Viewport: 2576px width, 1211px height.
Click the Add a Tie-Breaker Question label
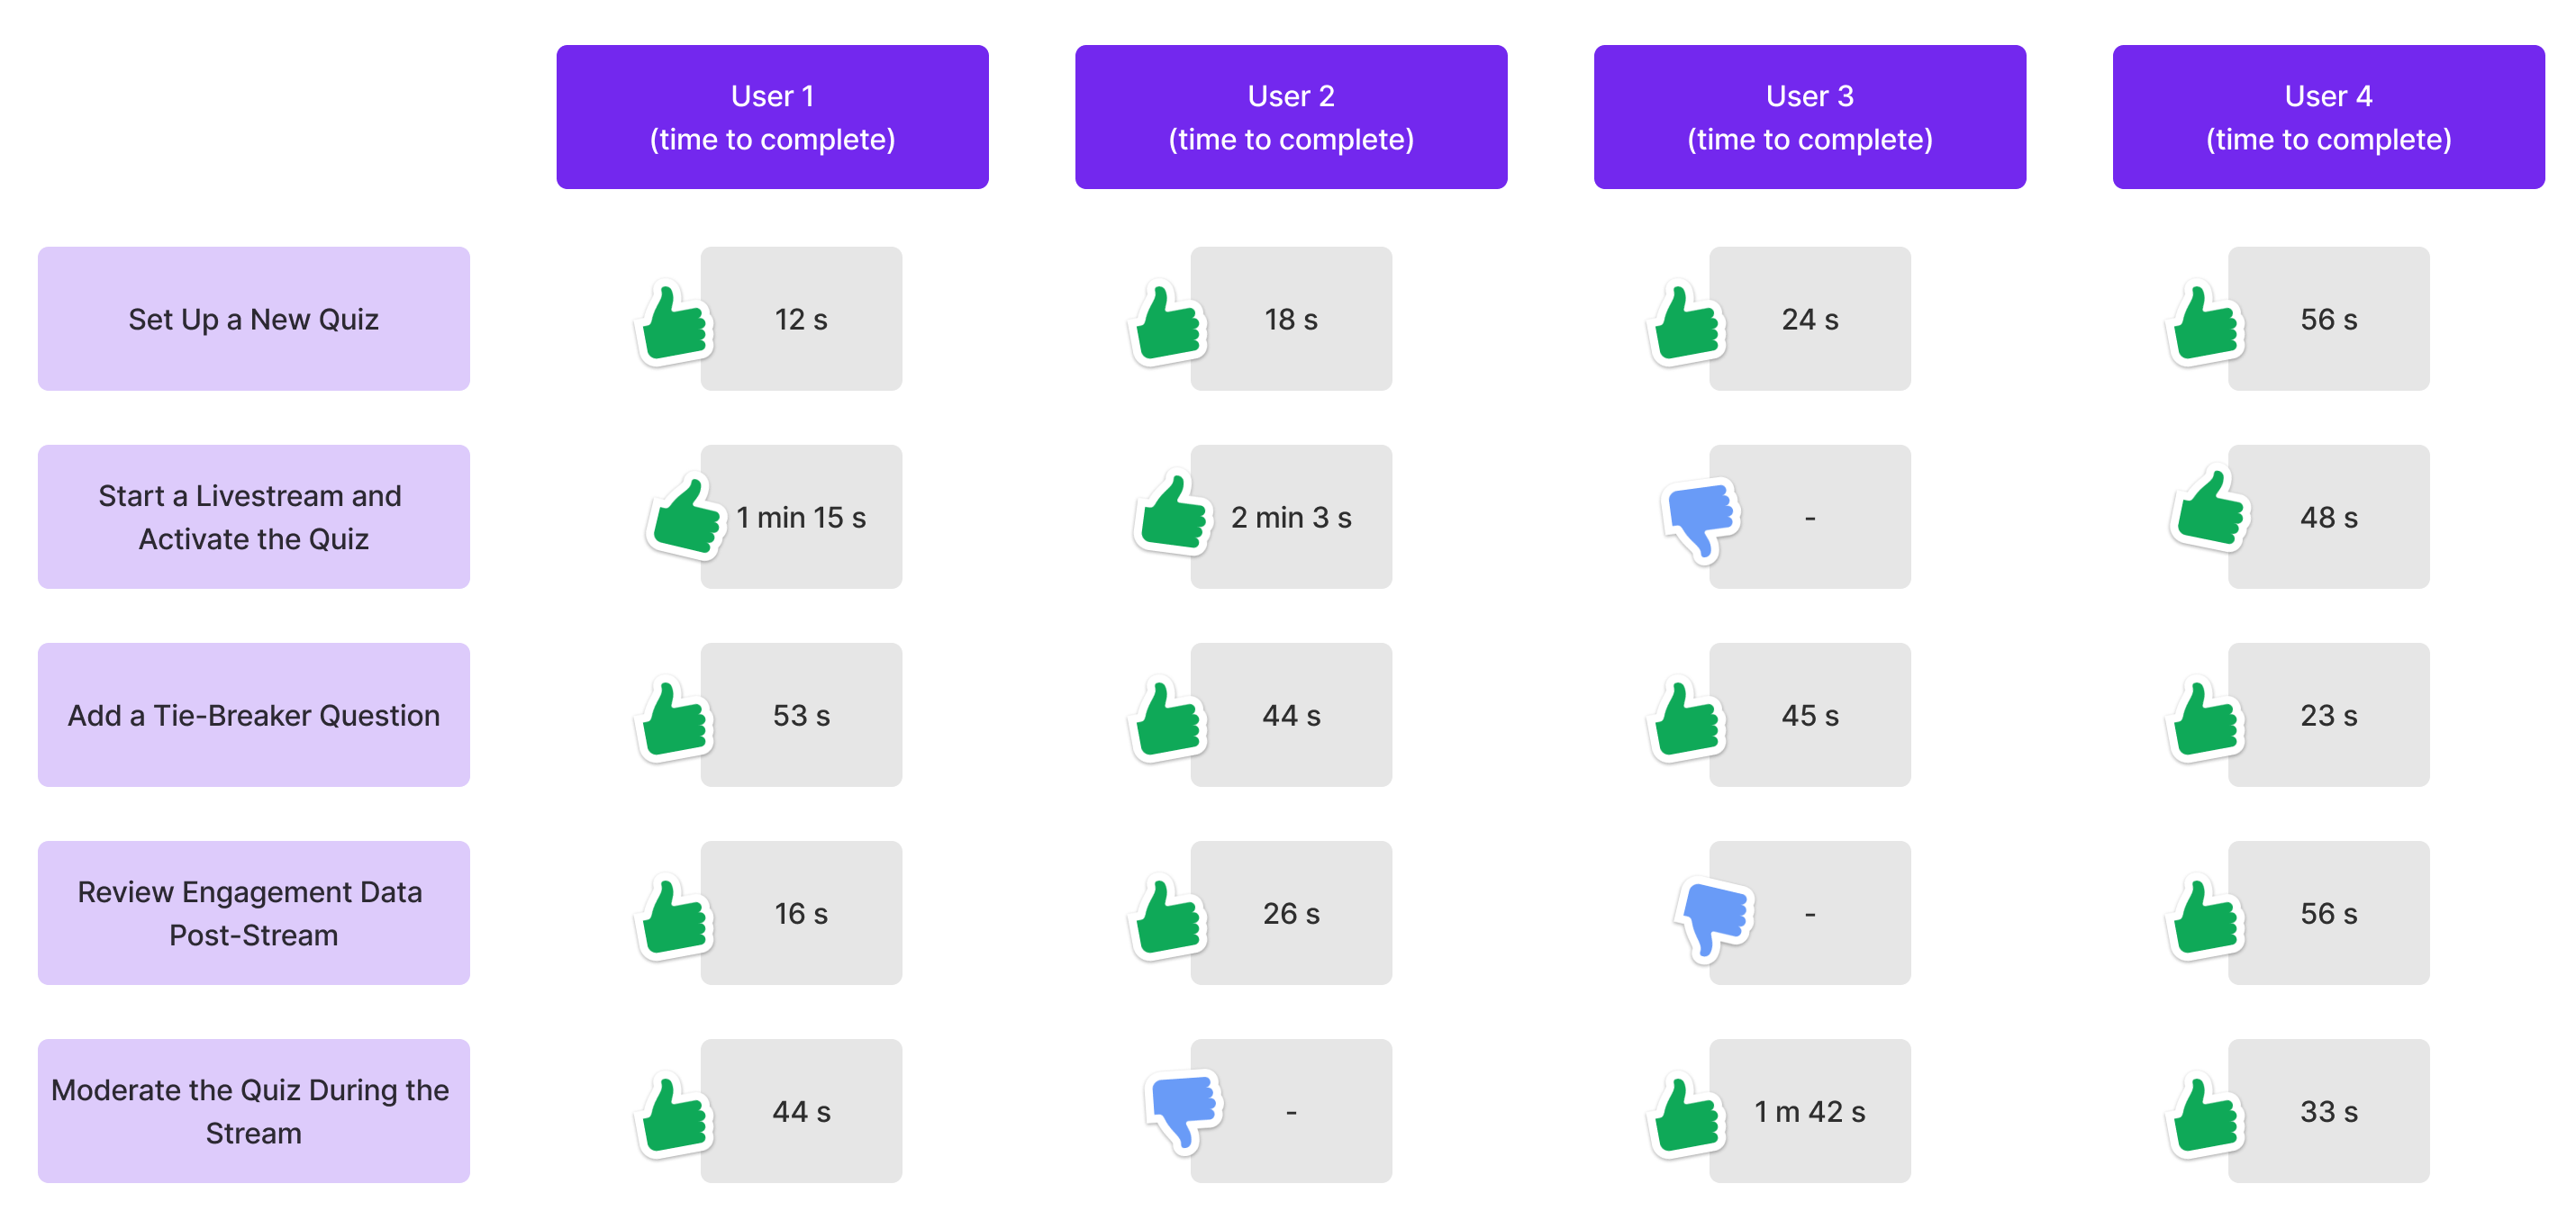point(254,715)
